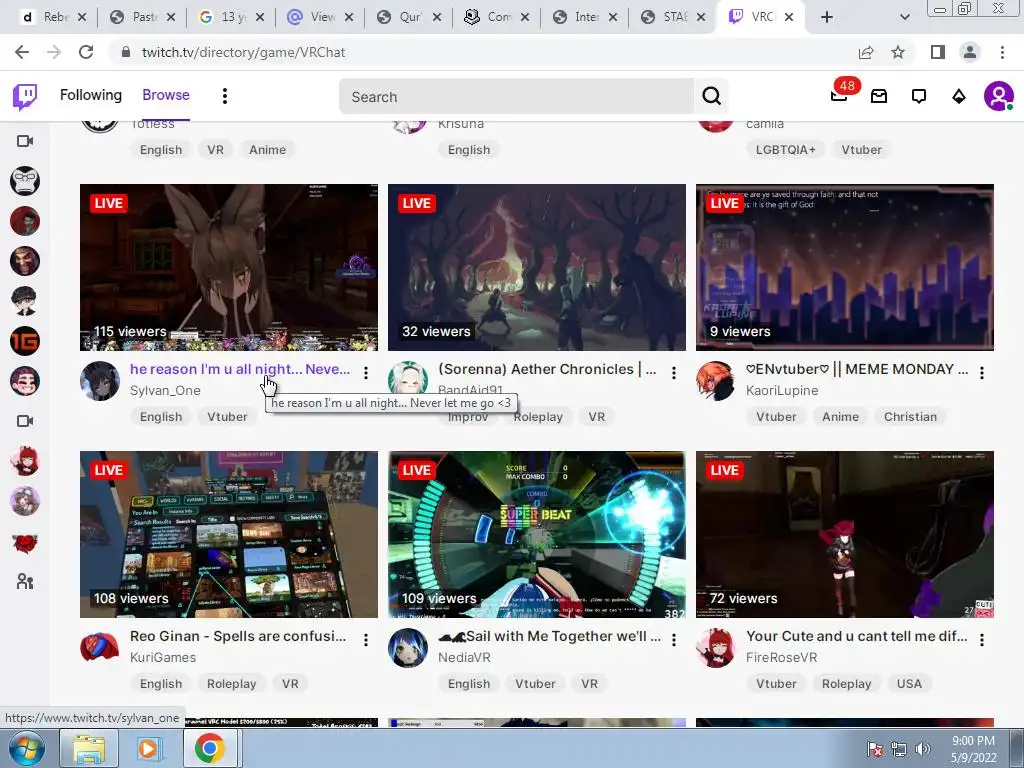Open the Sylvan_One channel name link
The image size is (1024, 768).
click(x=165, y=391)
